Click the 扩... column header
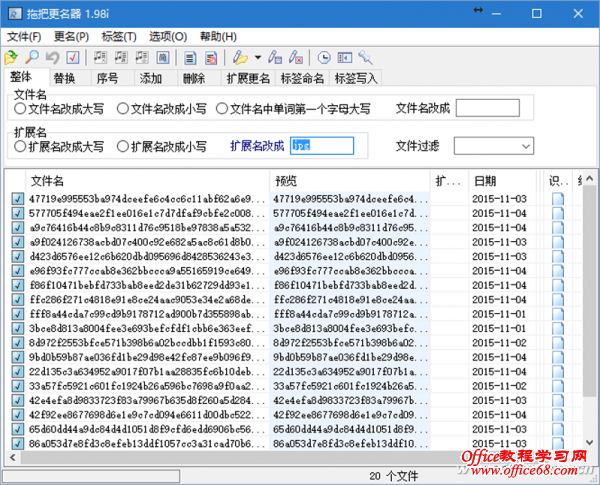This screenshot has width=600, height=485. pyautogui.click(x=449, y=181)
